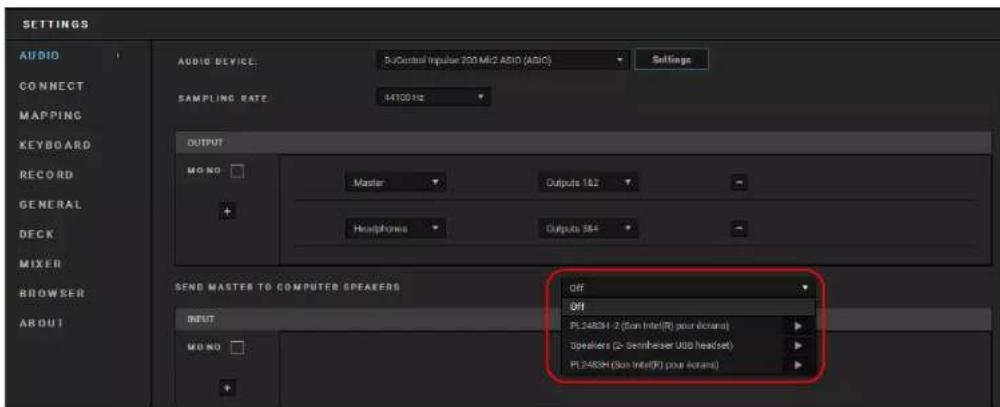Viewport: 1000px width, 407px height.
Task: Switch to the General settings tab
Action: click(x=51, y=204)
